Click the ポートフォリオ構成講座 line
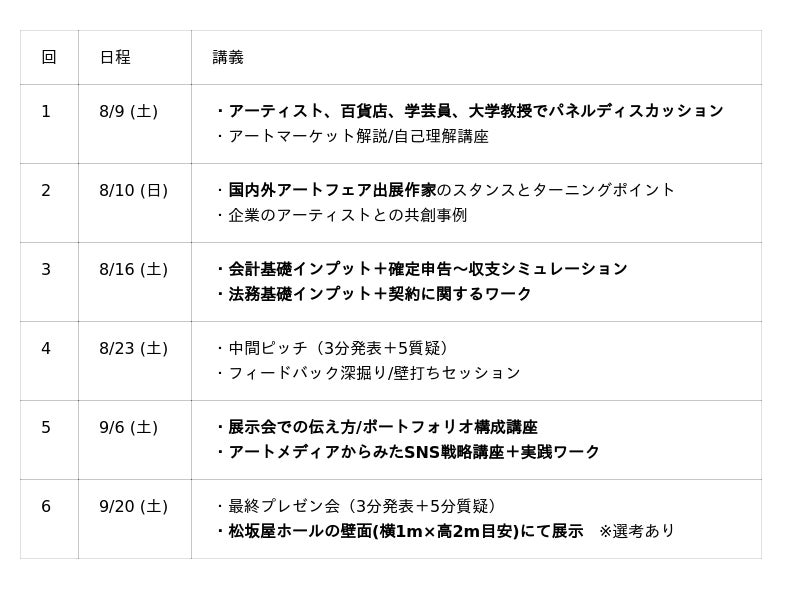The image size is (800, 589). pyautogui.click(x=377, y=427)
